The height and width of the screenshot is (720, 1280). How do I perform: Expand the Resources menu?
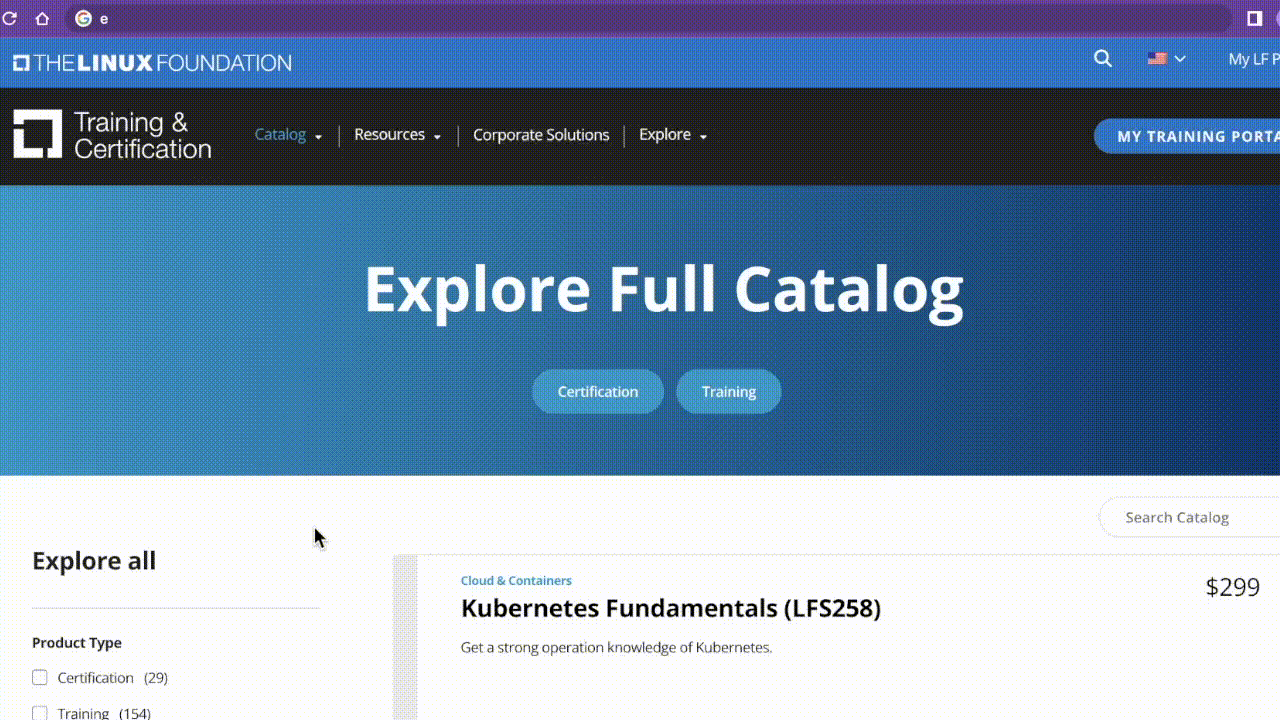pyautogui.click(x=397, y=135)
